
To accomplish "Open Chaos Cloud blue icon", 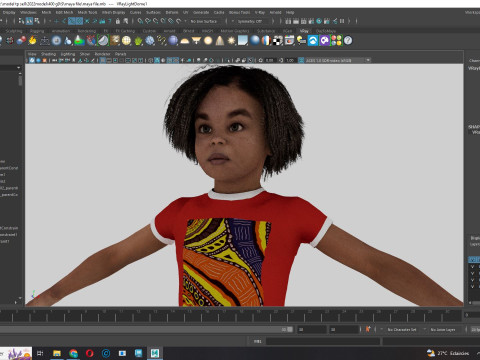I will 313,41.
